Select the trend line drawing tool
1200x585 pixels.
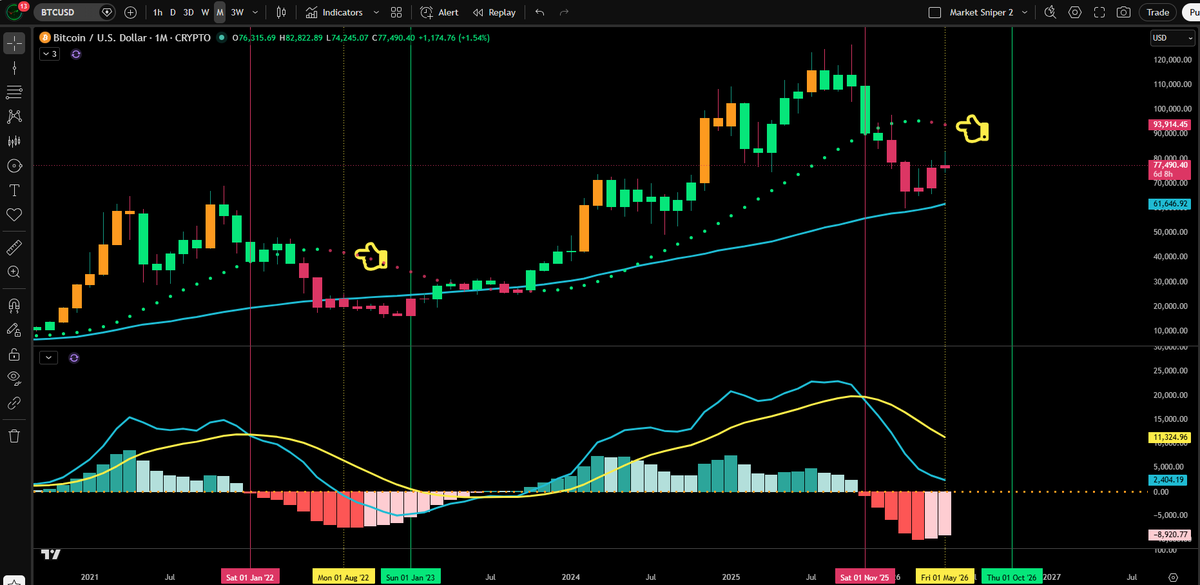point(14,68)
